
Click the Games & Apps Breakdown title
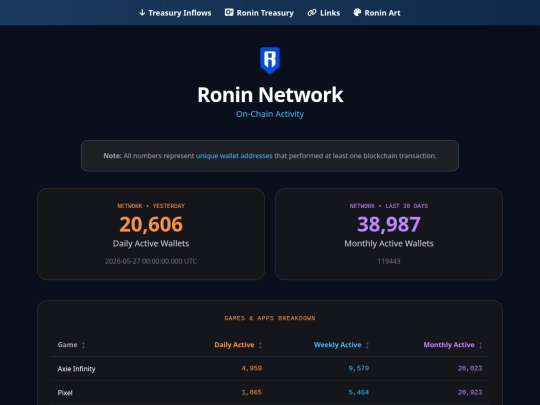pos(270,318)
